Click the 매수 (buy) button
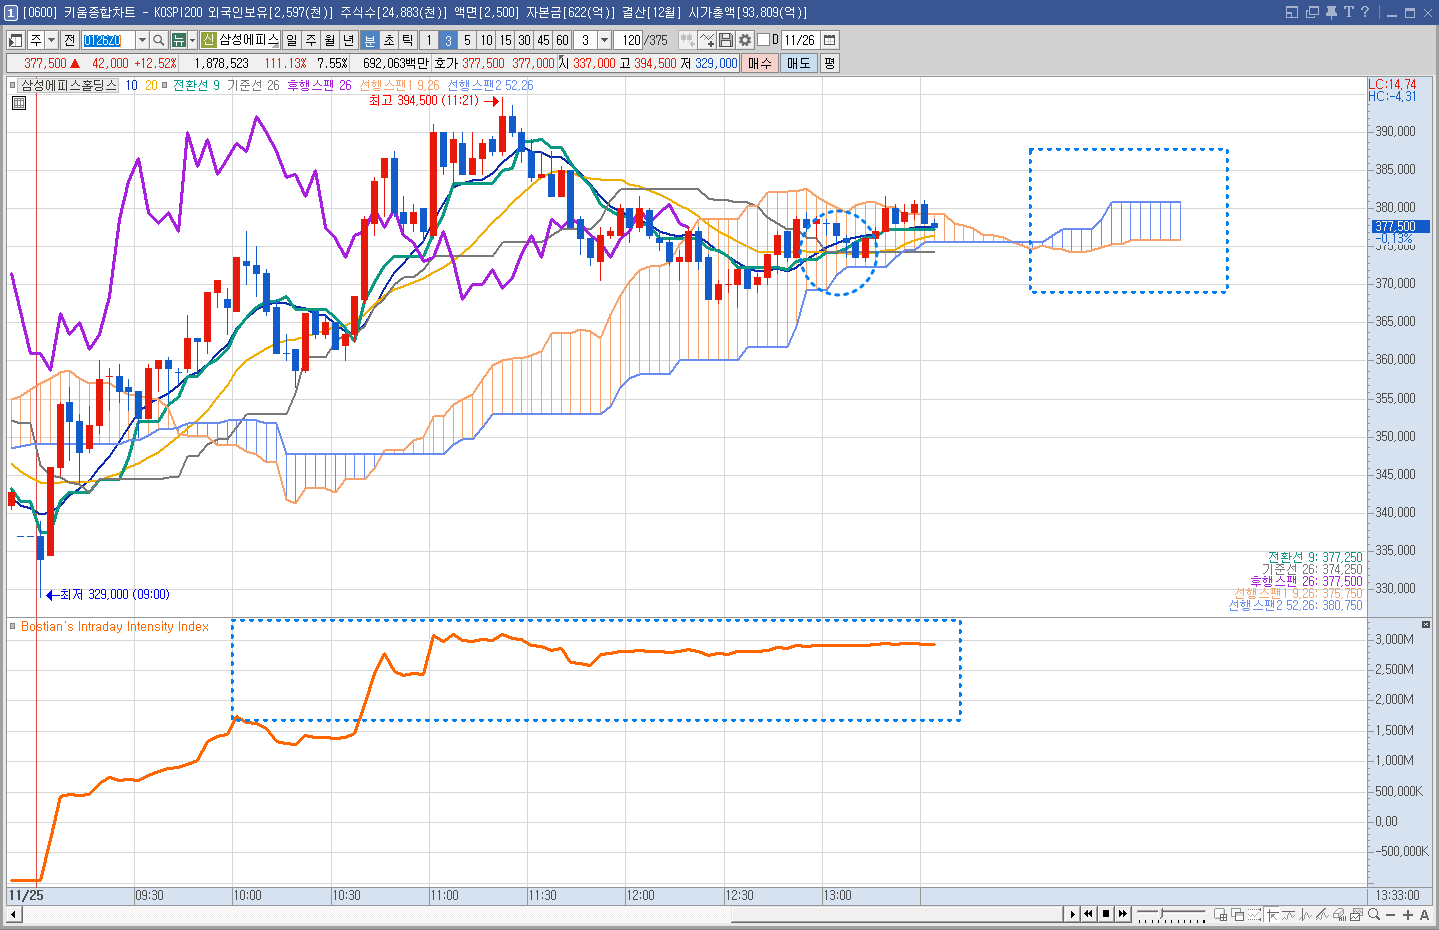Screen dimensions: 1439x930 760,63
